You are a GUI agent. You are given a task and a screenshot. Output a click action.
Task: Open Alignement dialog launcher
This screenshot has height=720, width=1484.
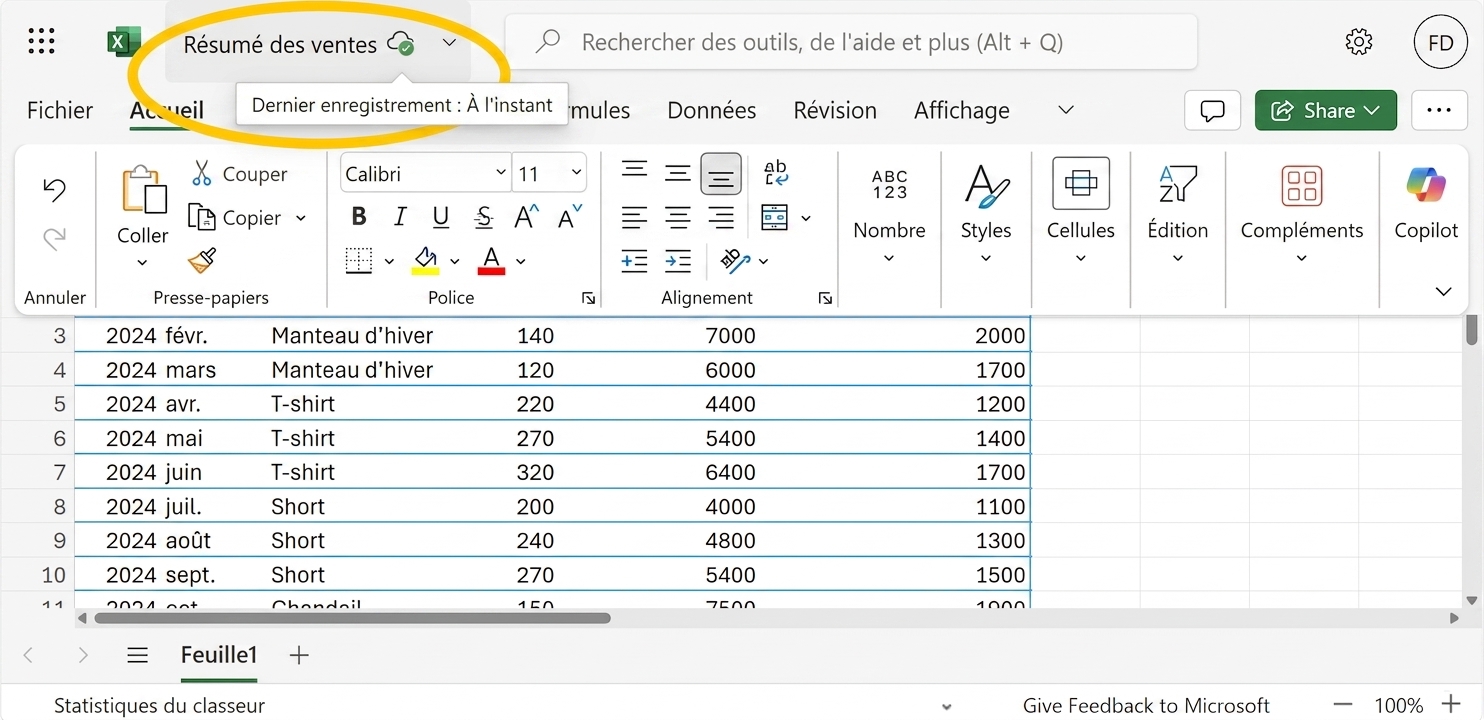point(825,298)
